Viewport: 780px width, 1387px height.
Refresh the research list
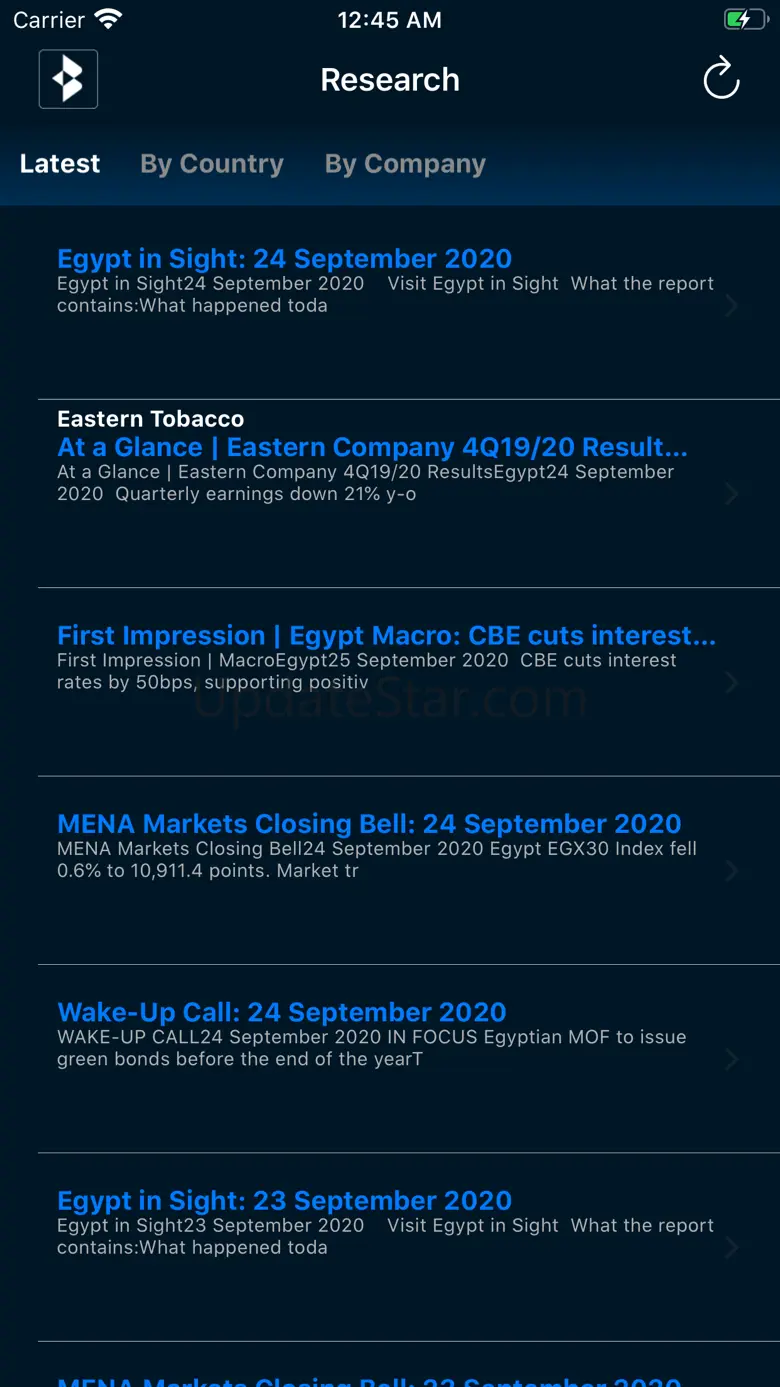(721, 79)
